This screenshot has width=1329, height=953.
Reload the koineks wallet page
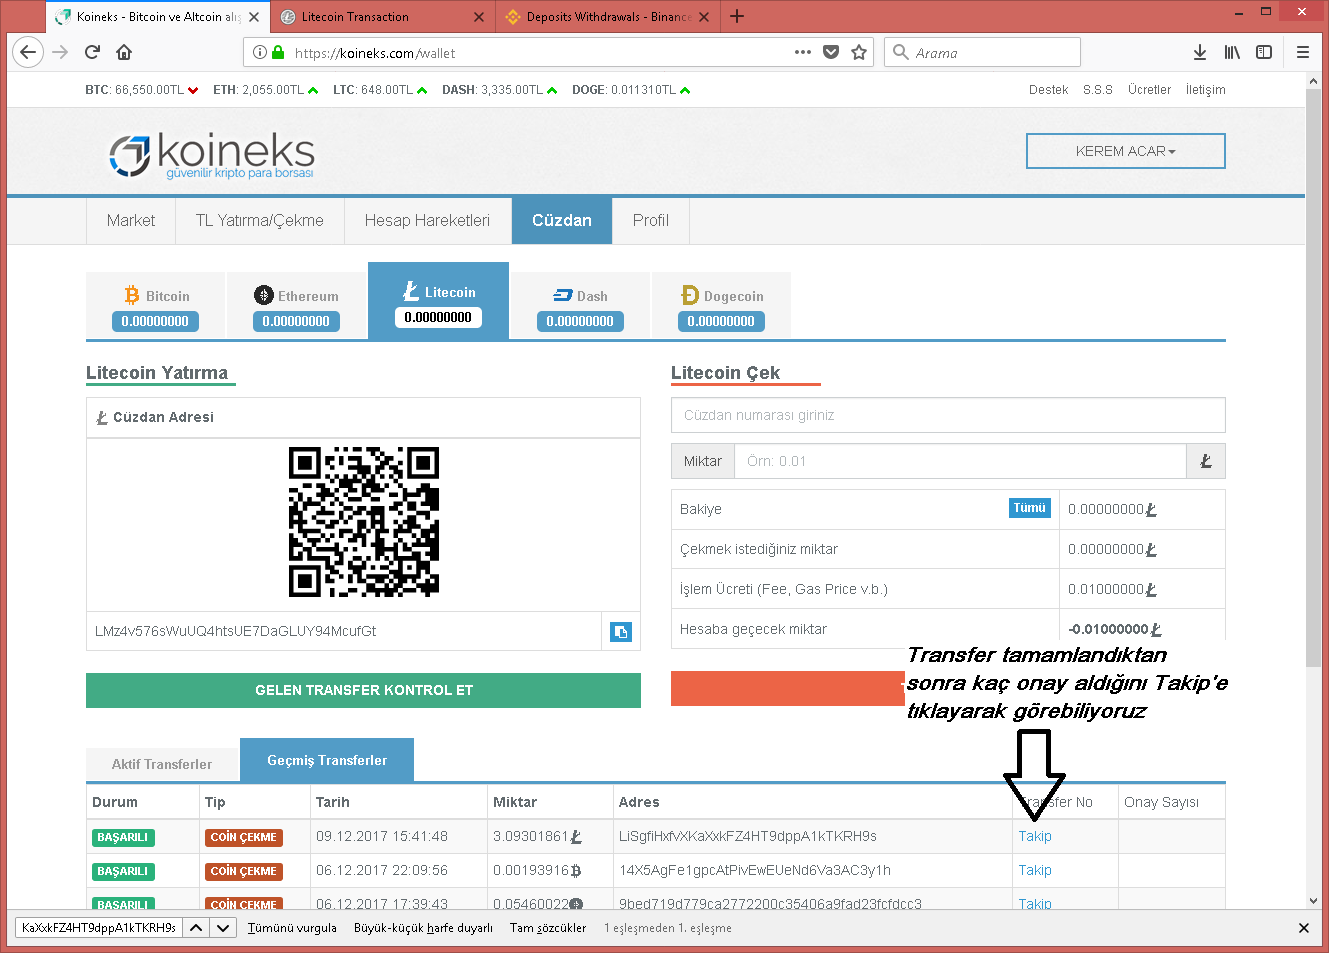click(92, 52)
